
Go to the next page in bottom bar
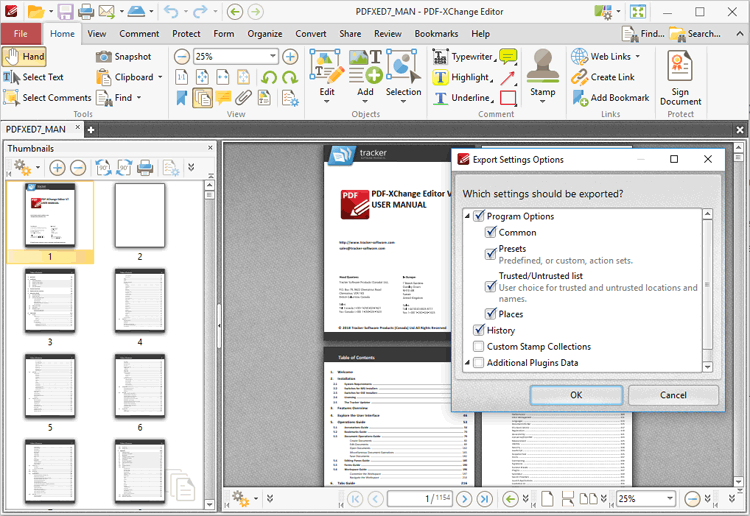coord(464,499)
